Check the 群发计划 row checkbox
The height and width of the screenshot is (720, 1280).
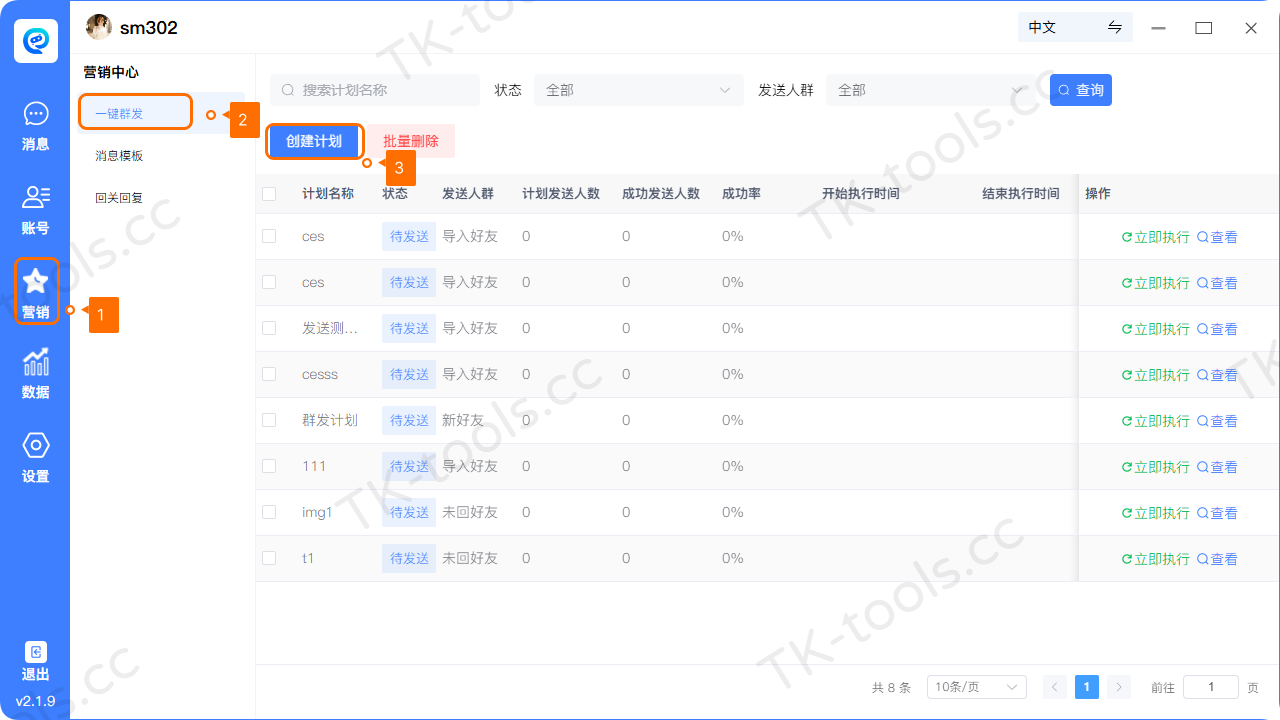click(x=269, y=420)
